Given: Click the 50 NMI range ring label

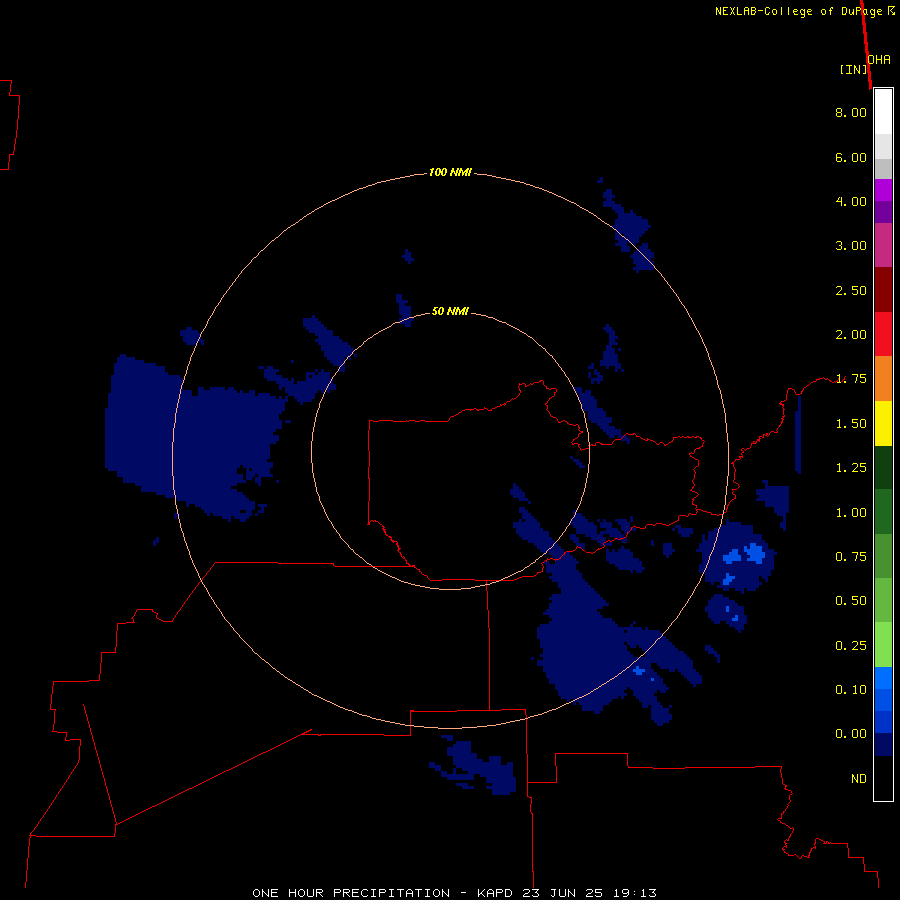Looking at the screenshot, I should [450, 312].
